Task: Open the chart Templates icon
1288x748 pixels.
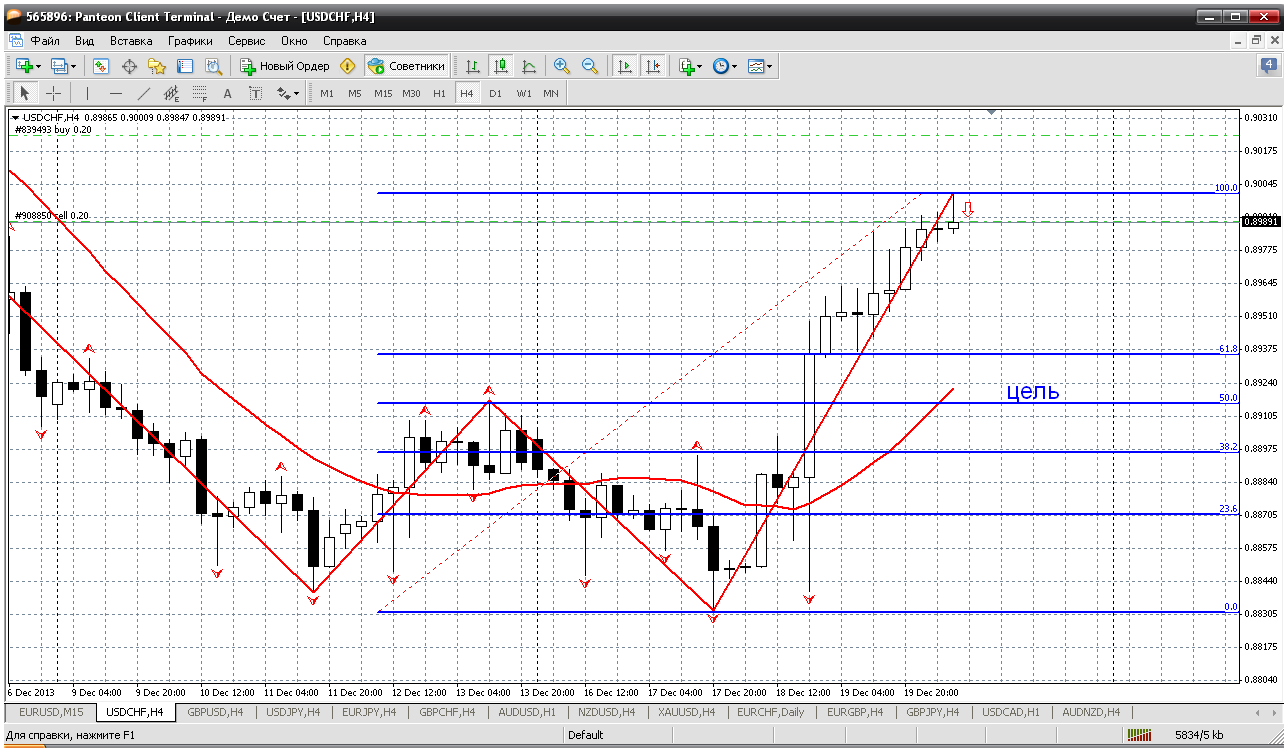Action: tap(755, 66)
